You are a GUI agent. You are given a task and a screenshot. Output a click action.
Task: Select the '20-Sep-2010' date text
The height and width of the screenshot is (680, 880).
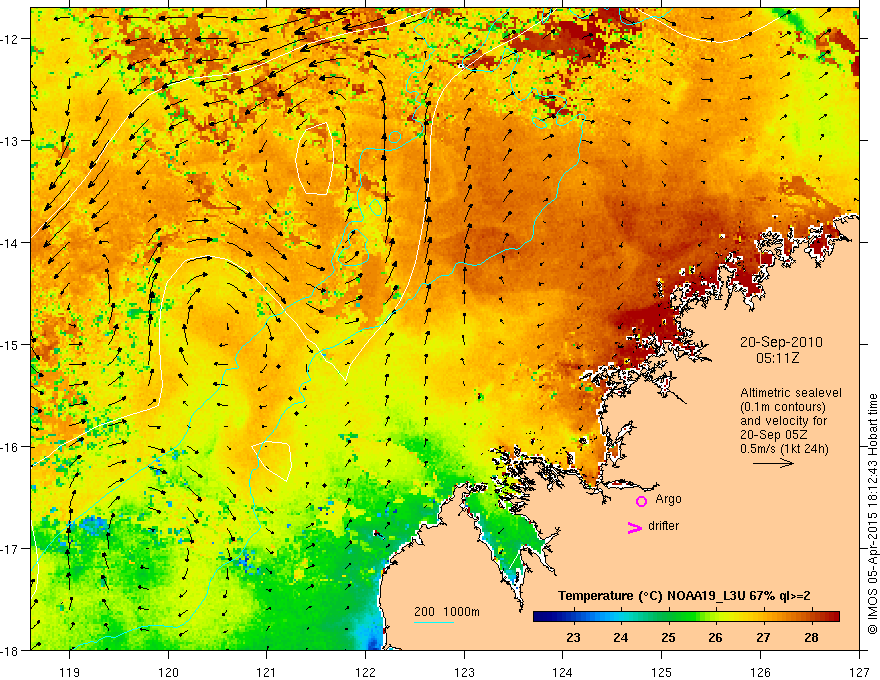pyautogui.click(x=781, y=342)
